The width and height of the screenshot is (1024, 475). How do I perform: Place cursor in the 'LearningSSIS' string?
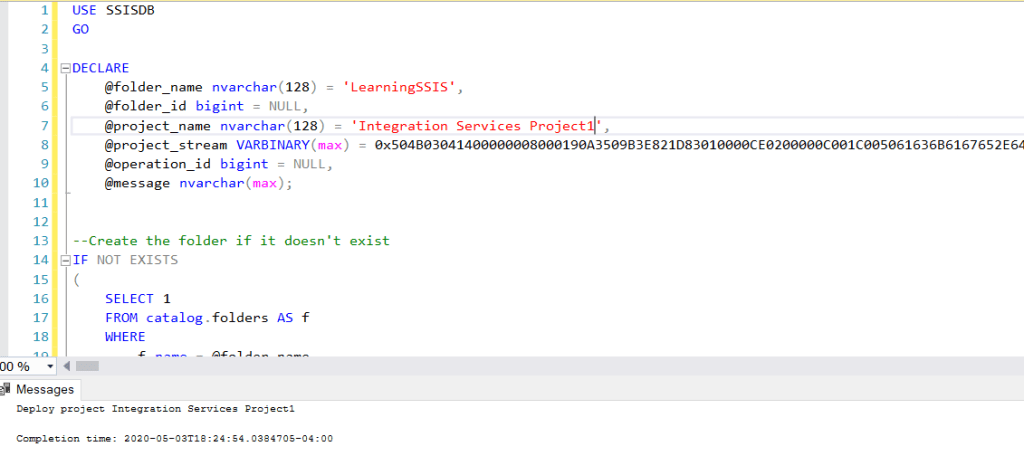click(400, 87)
